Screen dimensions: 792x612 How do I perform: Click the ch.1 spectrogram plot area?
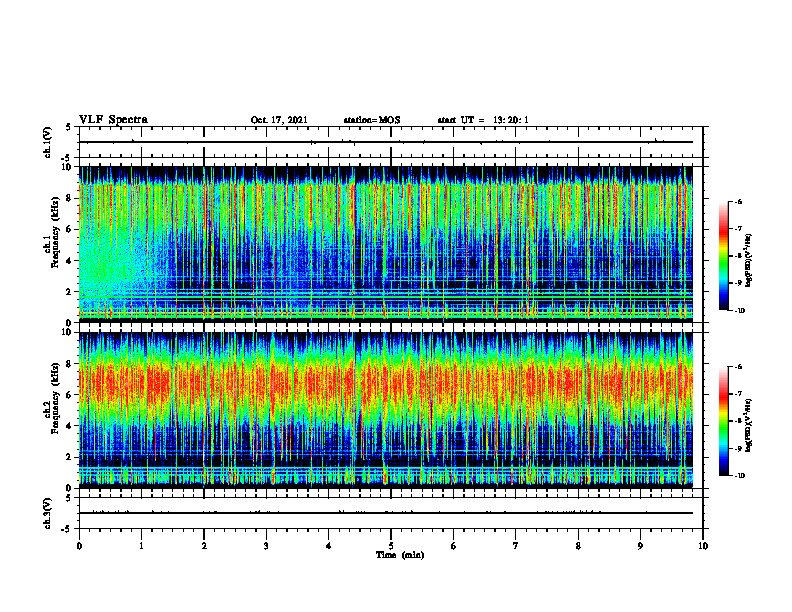pos(386,244)
